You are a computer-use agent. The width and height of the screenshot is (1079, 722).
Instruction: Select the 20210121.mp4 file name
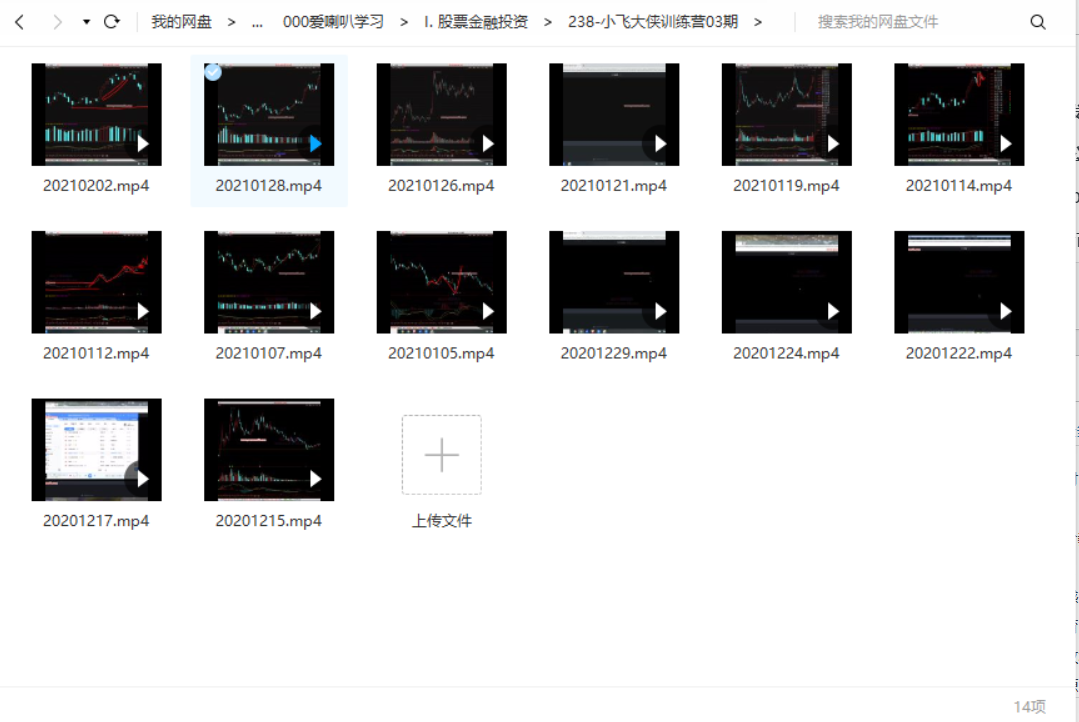click(615, 186)
